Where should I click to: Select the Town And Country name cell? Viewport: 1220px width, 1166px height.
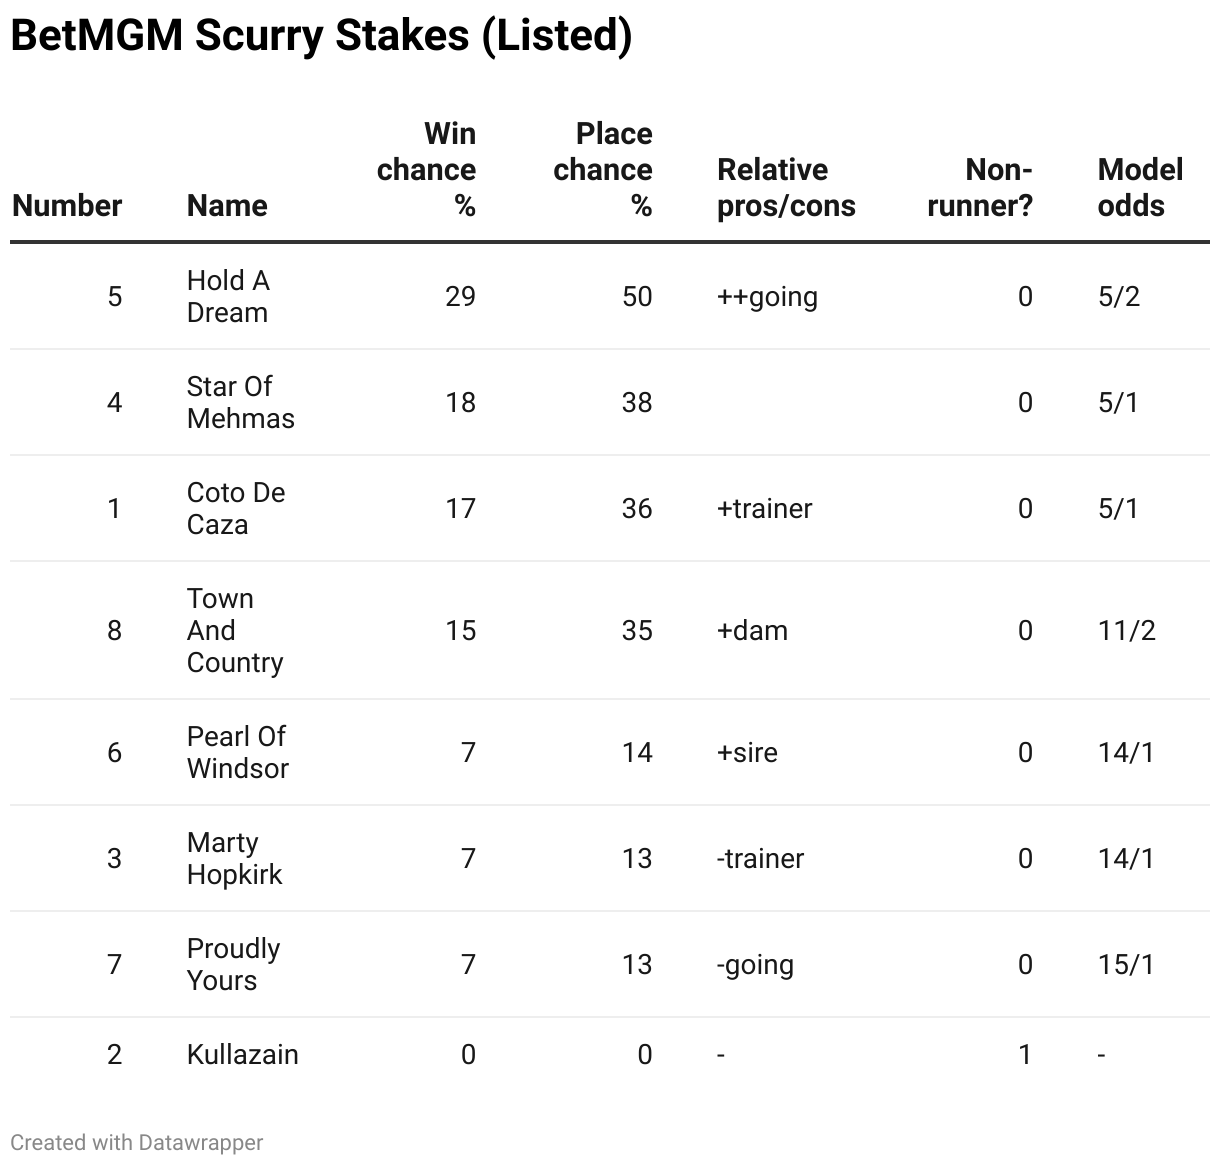[235, 630]
